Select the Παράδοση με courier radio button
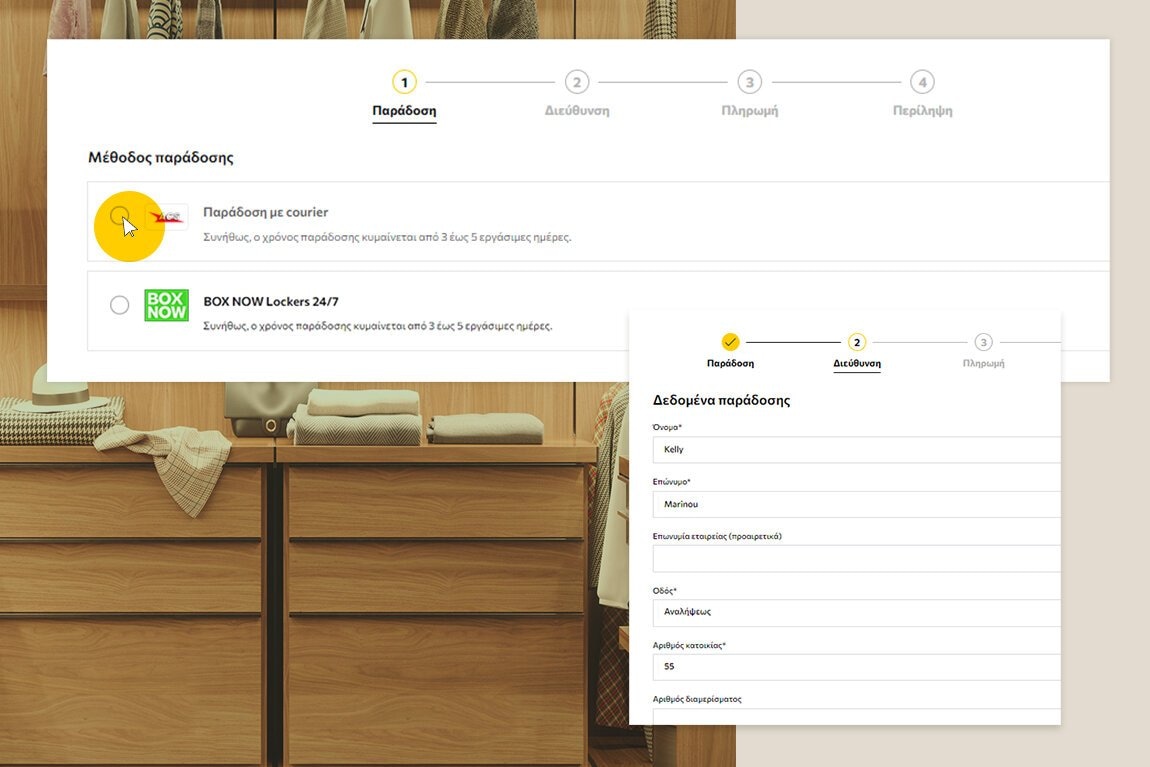 [119, 216]
